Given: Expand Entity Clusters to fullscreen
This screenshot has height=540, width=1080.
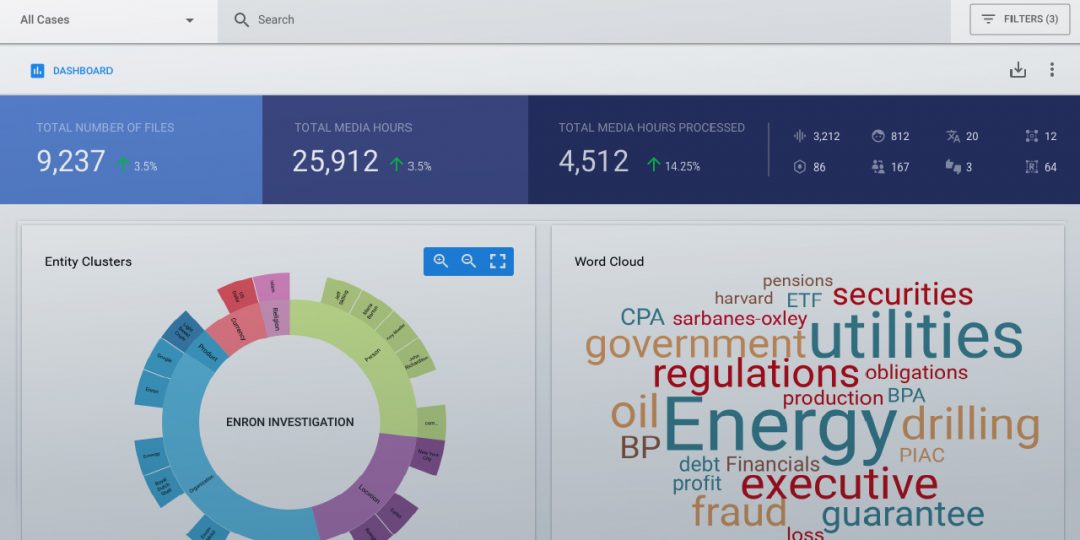Looking at the screenshot, I should pyautogui.click(x=497, y=261).
